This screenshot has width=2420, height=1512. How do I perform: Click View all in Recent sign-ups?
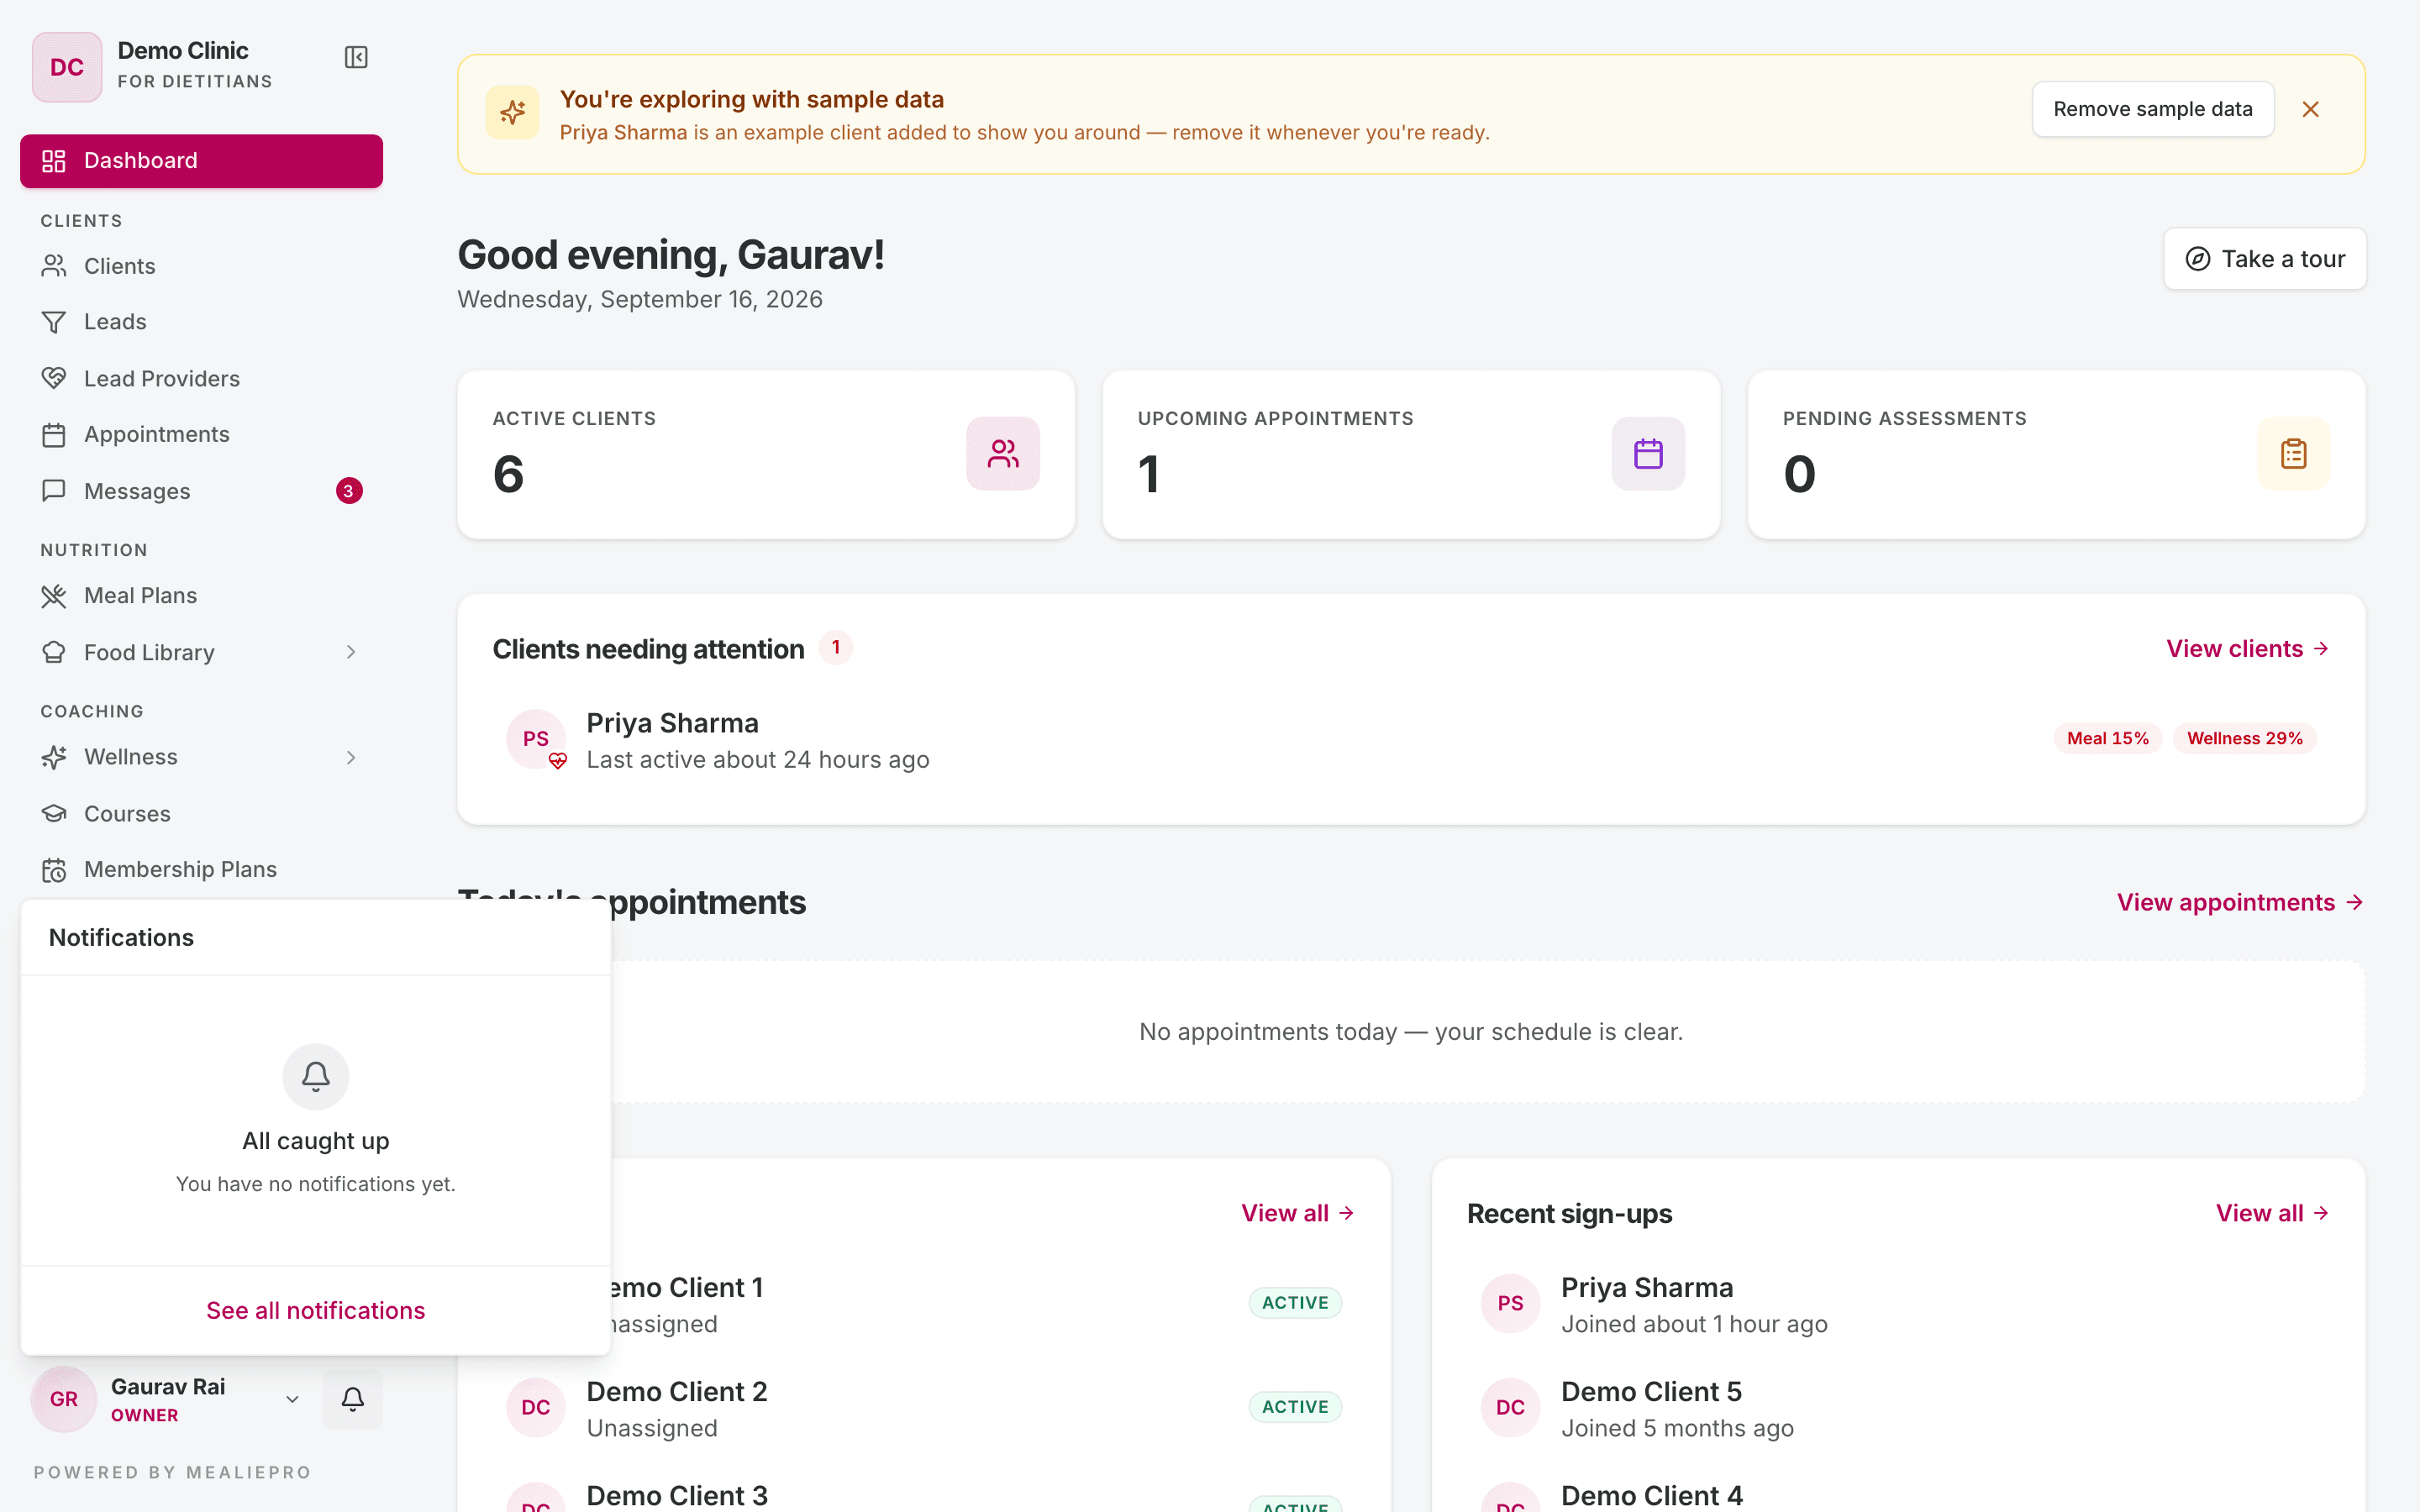tap(2273, 1213)
